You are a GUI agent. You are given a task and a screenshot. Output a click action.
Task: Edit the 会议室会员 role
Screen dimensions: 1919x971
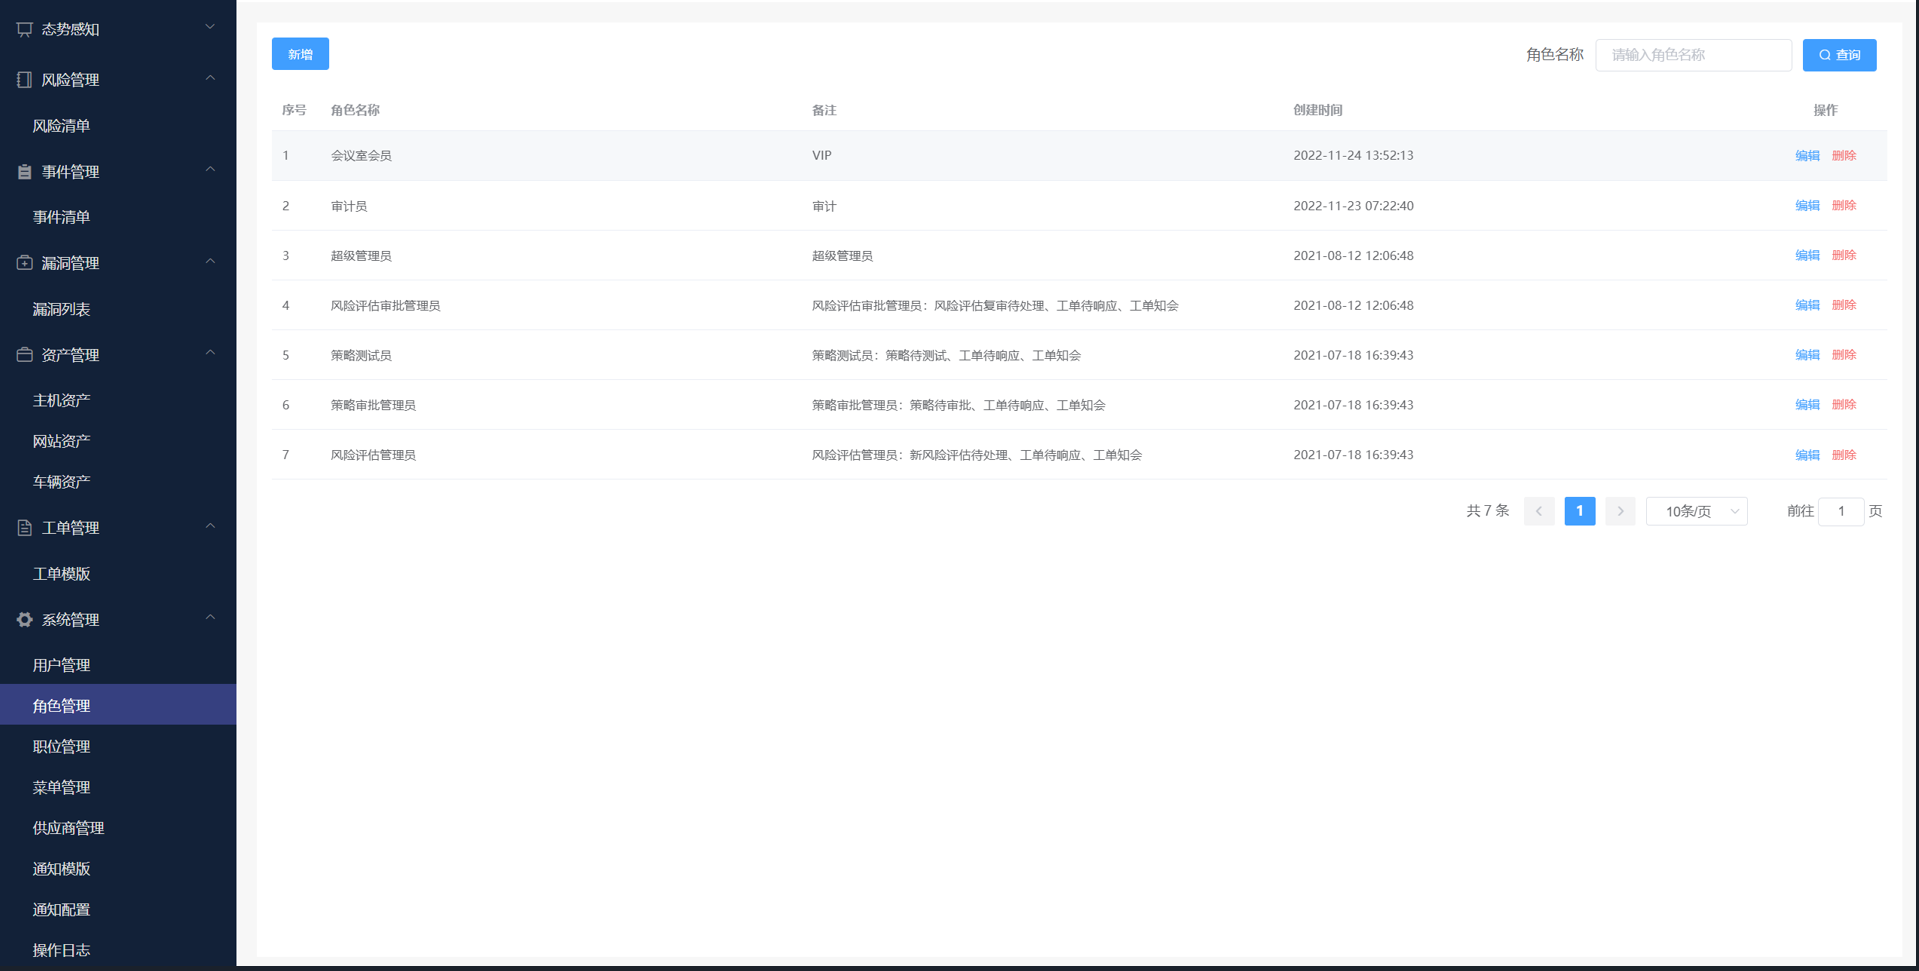point(1807,155)
